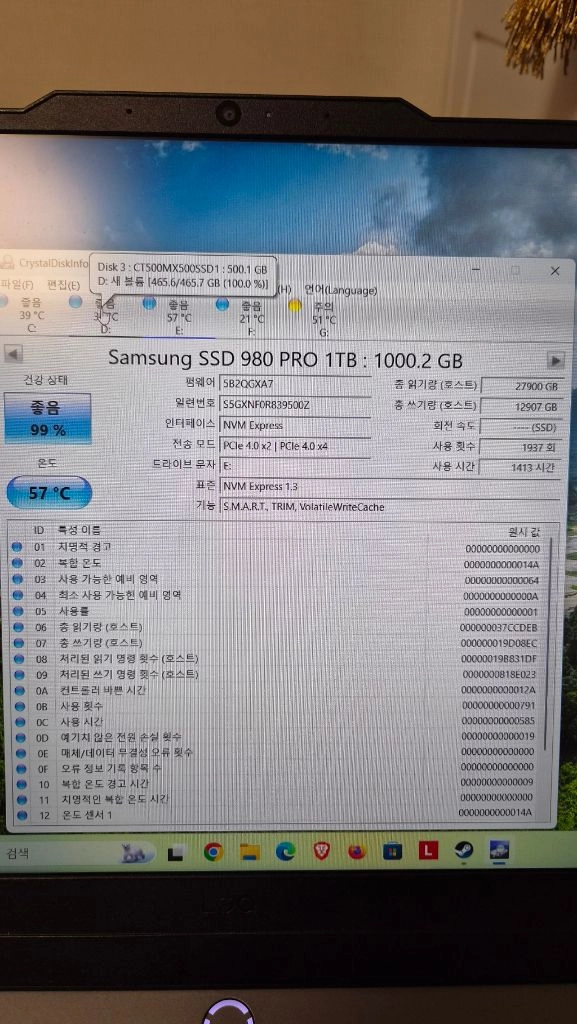Click the NVM Express interface field
577x1024 pixels.
(295, 425)
